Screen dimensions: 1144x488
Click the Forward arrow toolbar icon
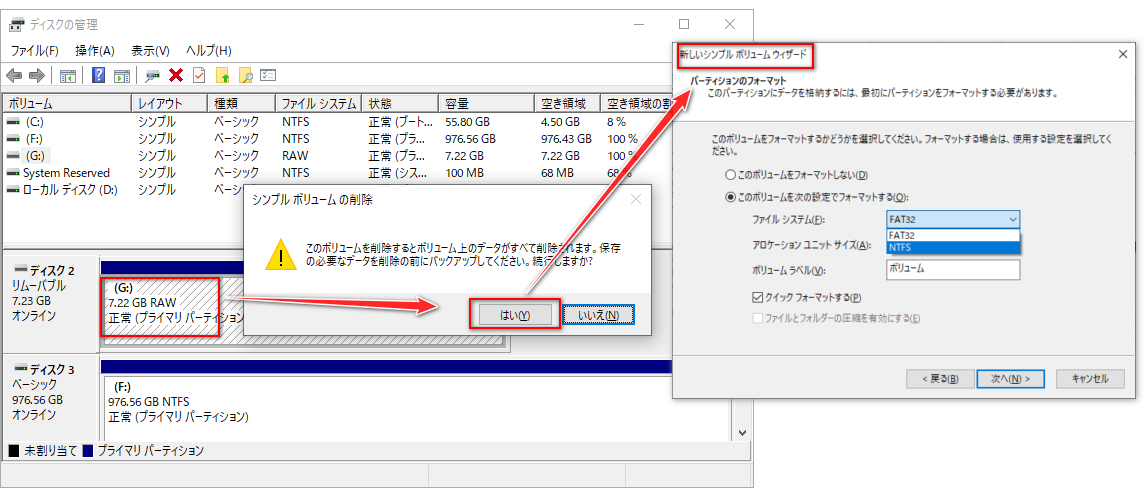[36, 75]
